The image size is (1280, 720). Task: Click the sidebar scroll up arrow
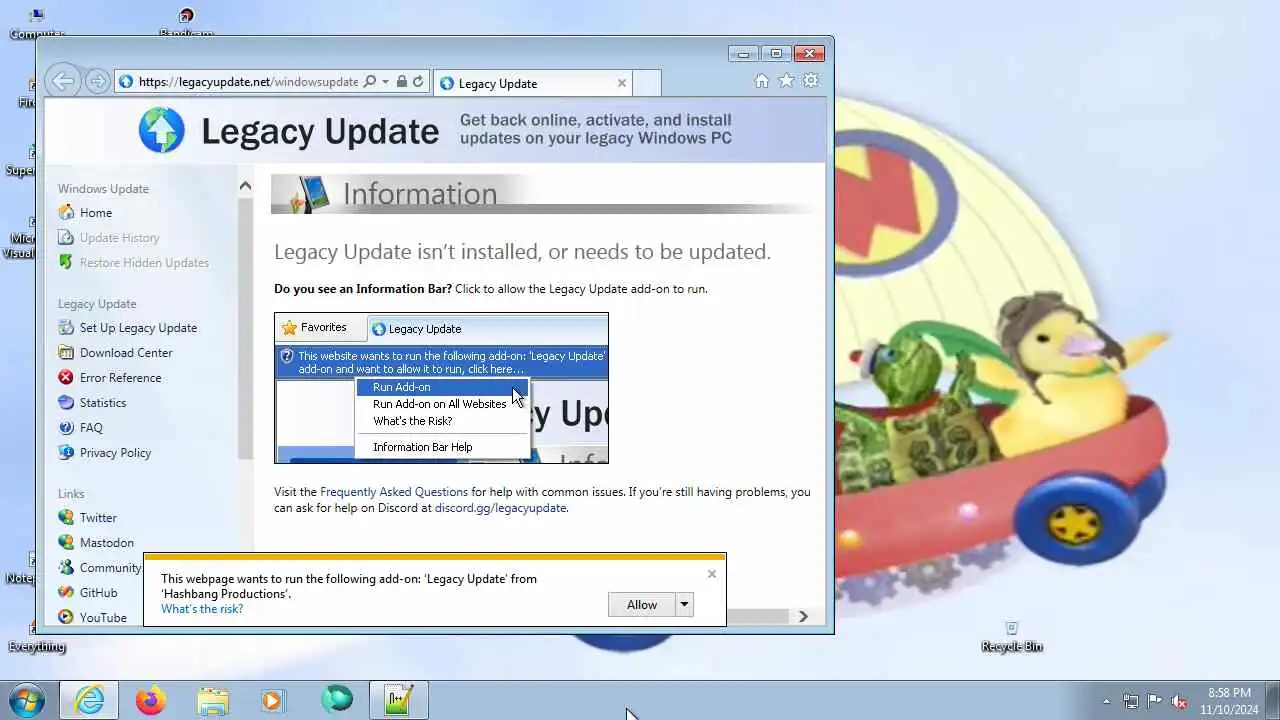pyautogui.click(x=245, y=186)
